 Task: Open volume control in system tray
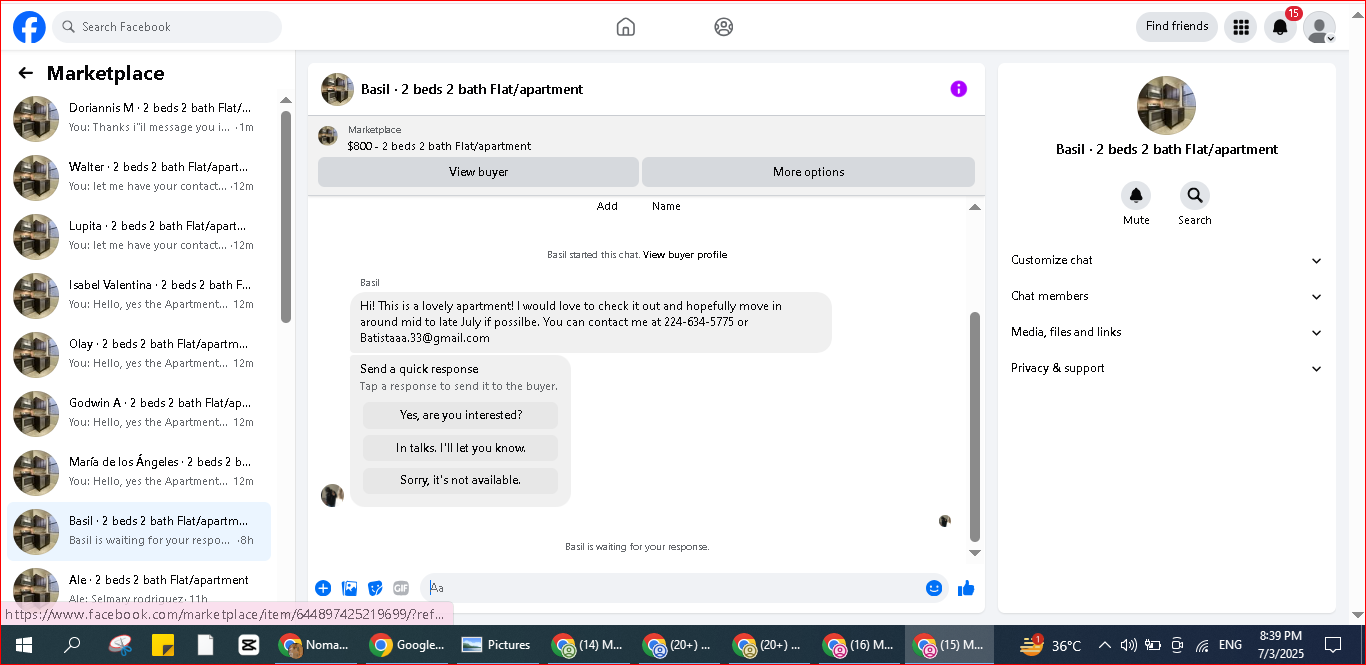(1129, 645)
